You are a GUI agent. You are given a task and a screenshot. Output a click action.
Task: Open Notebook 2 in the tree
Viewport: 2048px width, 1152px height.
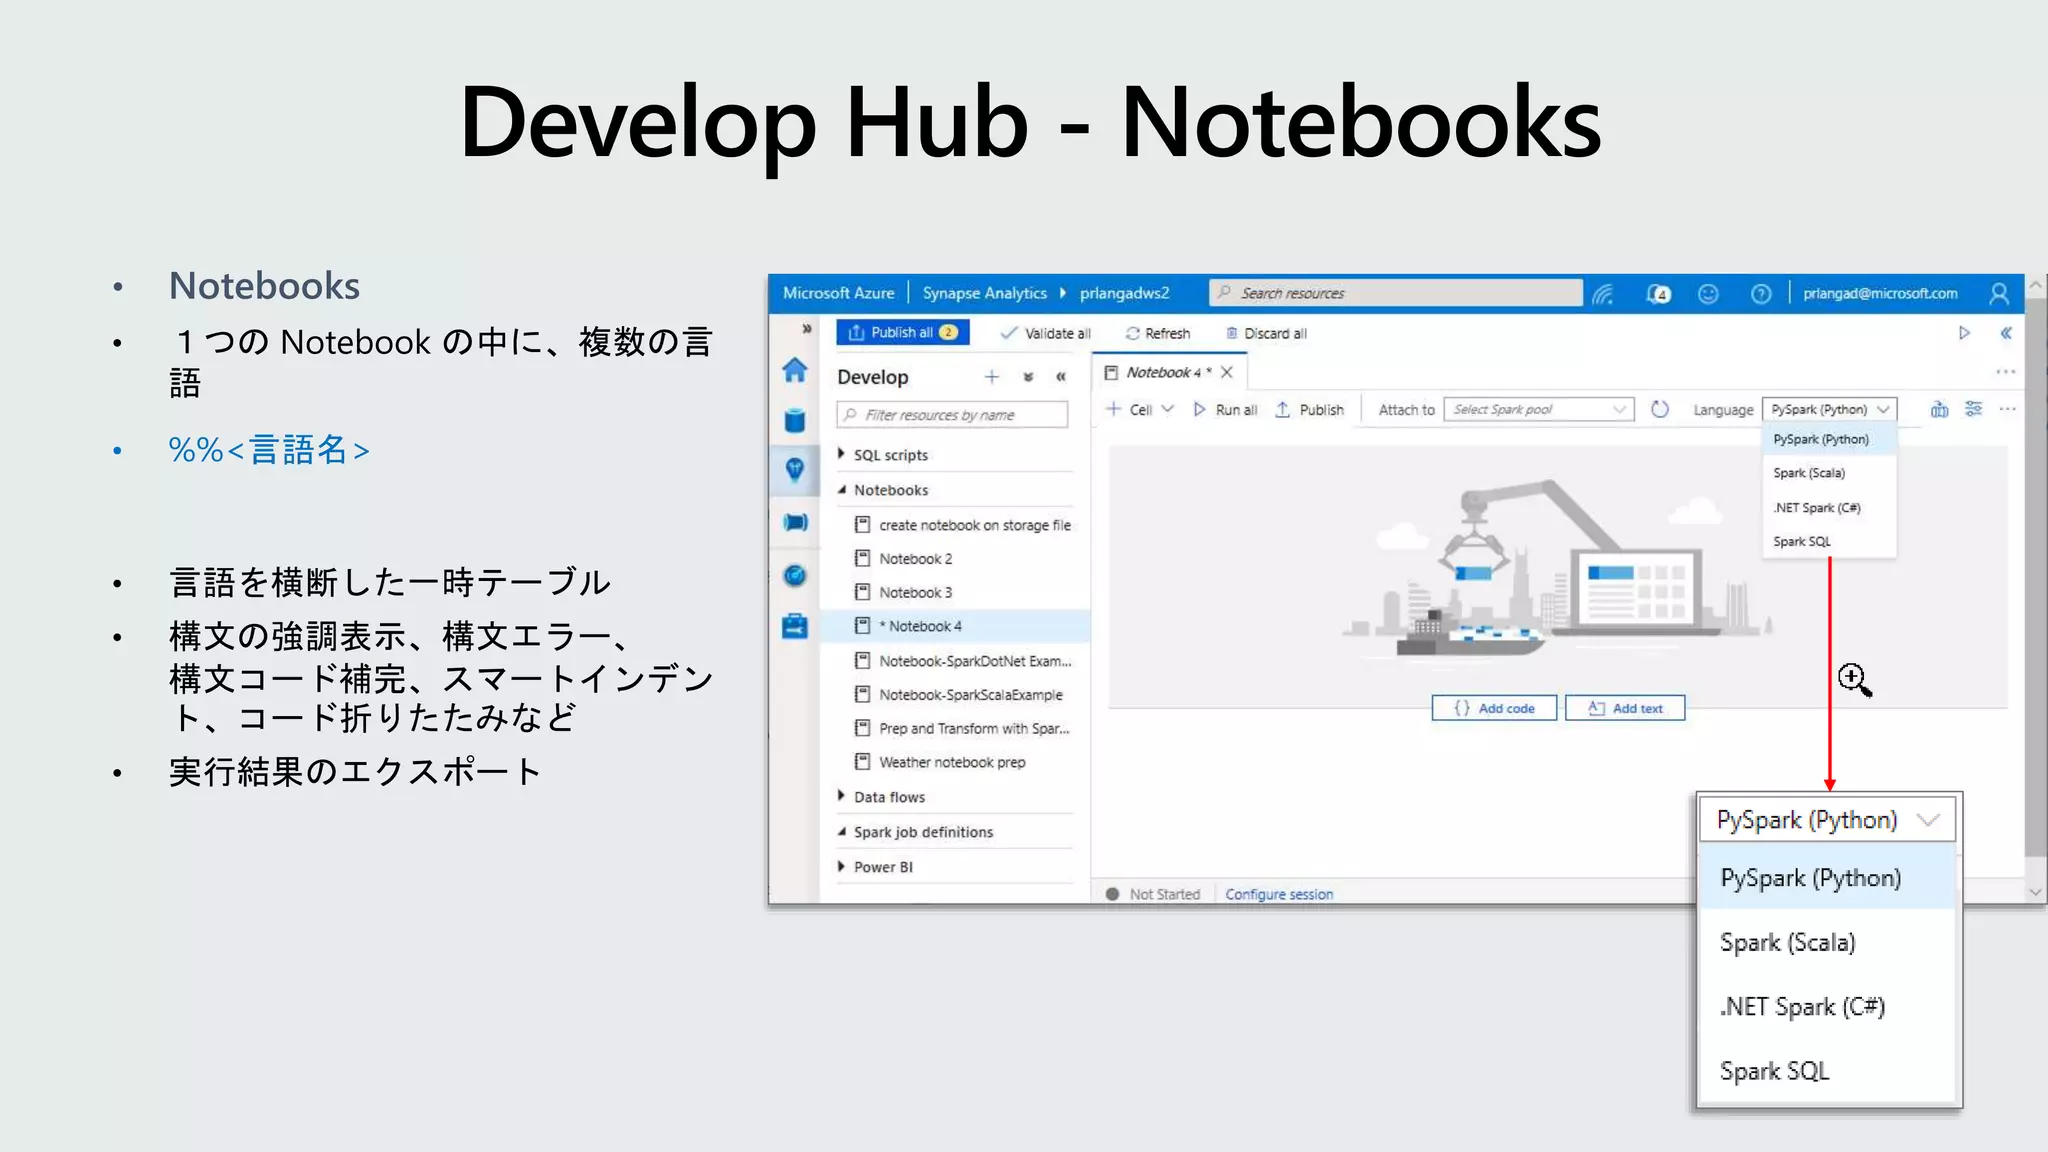point(903,559)
